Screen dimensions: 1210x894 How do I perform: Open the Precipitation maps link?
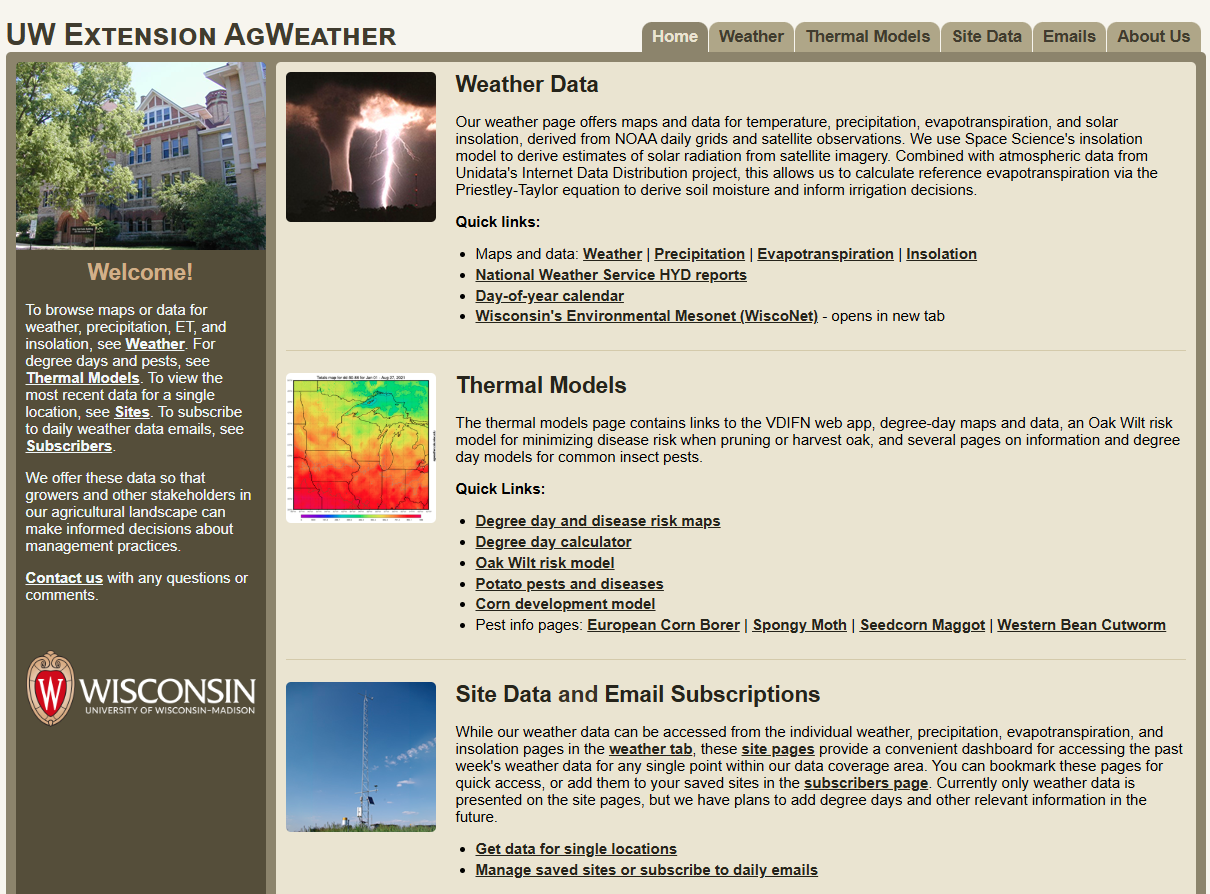point(699,254)
